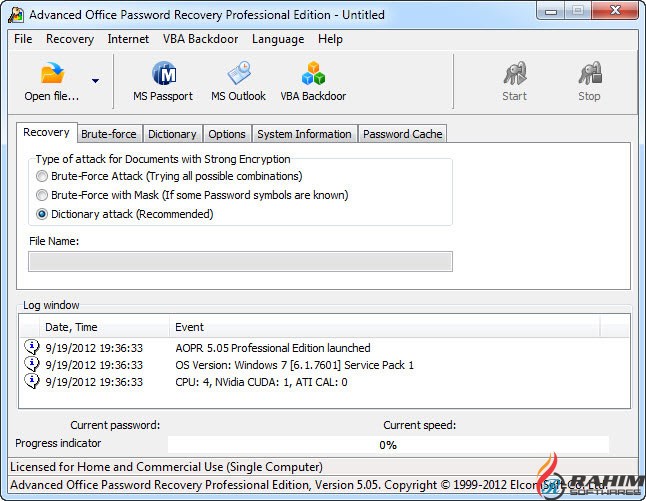Switch to the System Information tab
Screen dimensions: 646x501
coord(304,134)
